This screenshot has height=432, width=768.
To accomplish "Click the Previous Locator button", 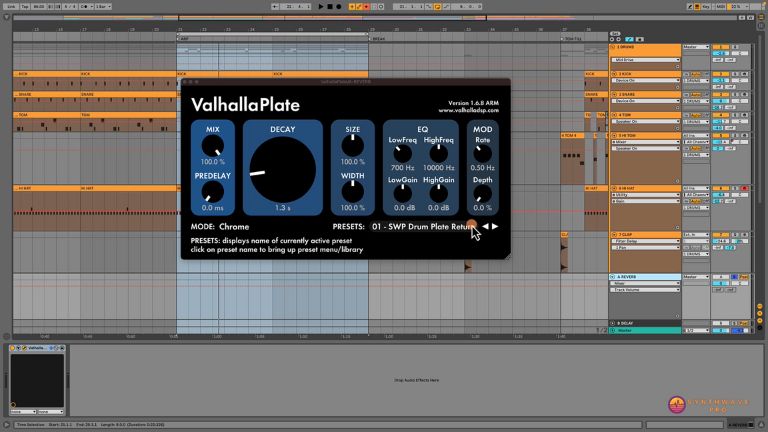I will tap(612, 39).
